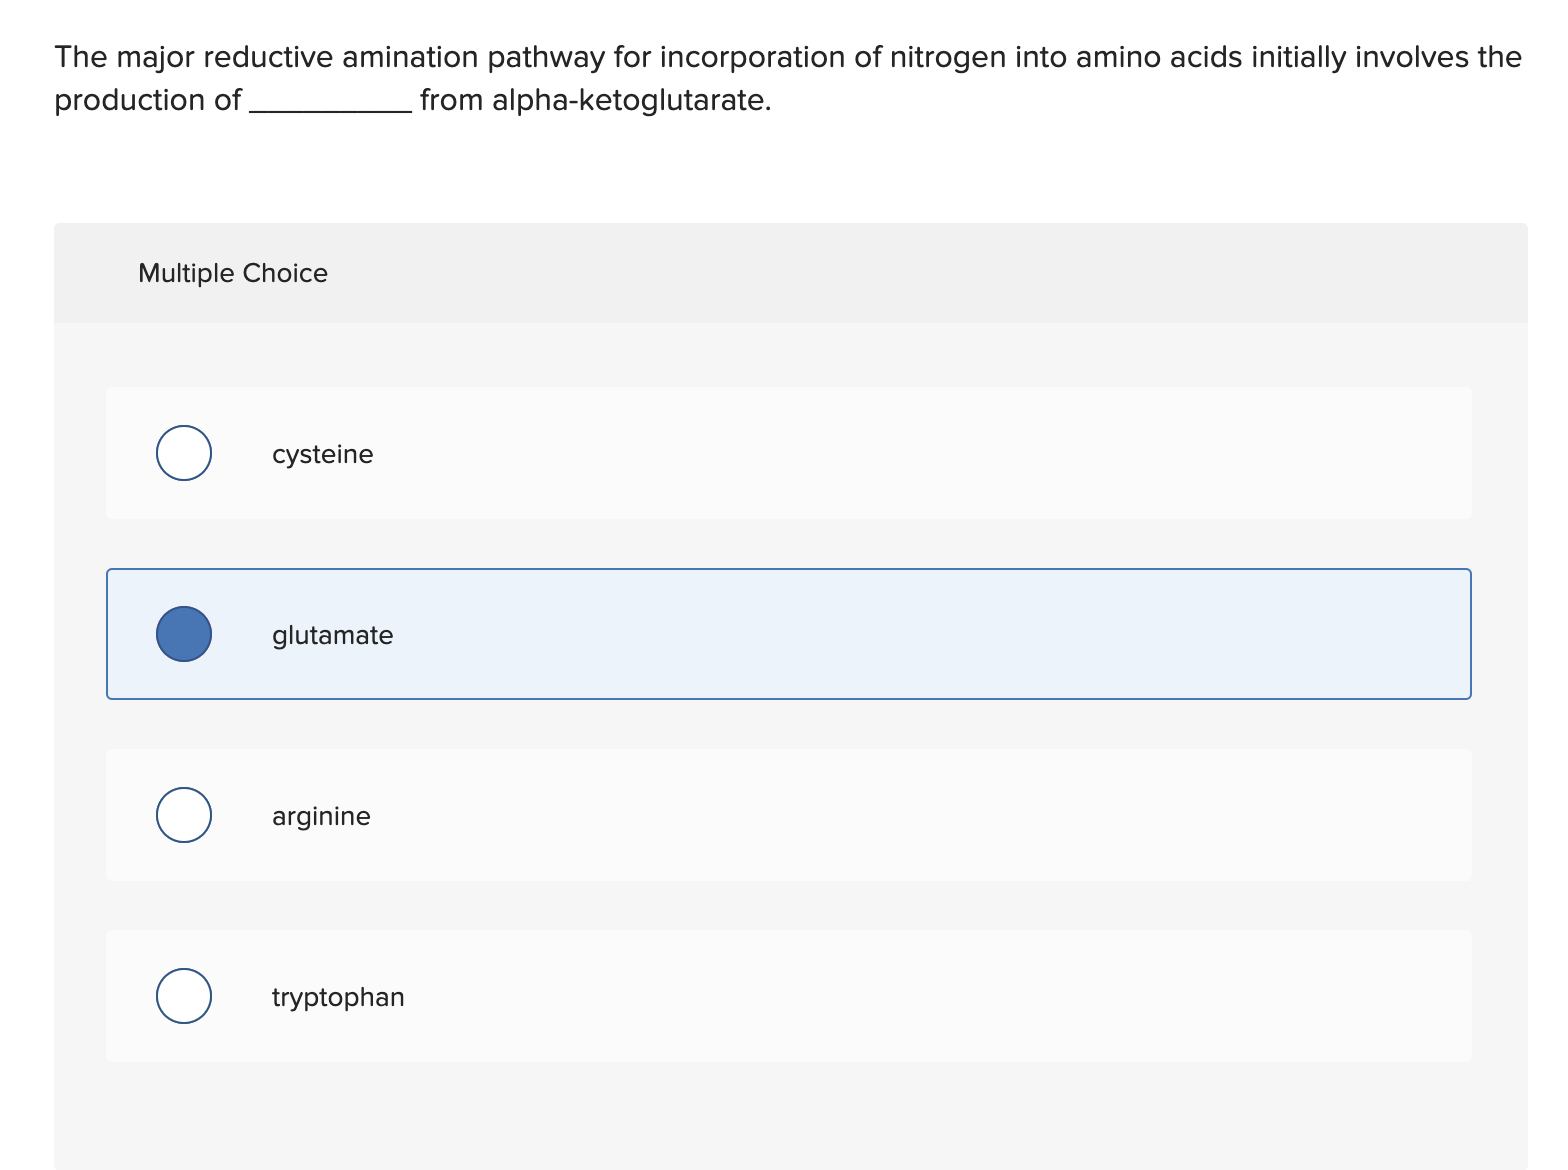Click the Multiple Choice header

232,272
